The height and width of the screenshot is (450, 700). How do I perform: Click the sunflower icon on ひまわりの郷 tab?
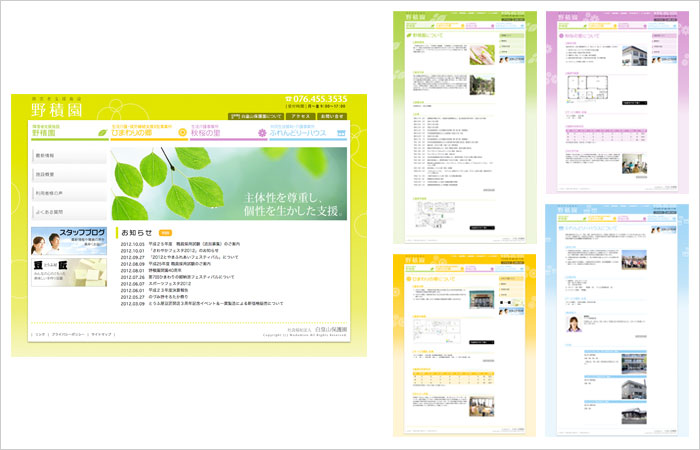pos(182,132)
